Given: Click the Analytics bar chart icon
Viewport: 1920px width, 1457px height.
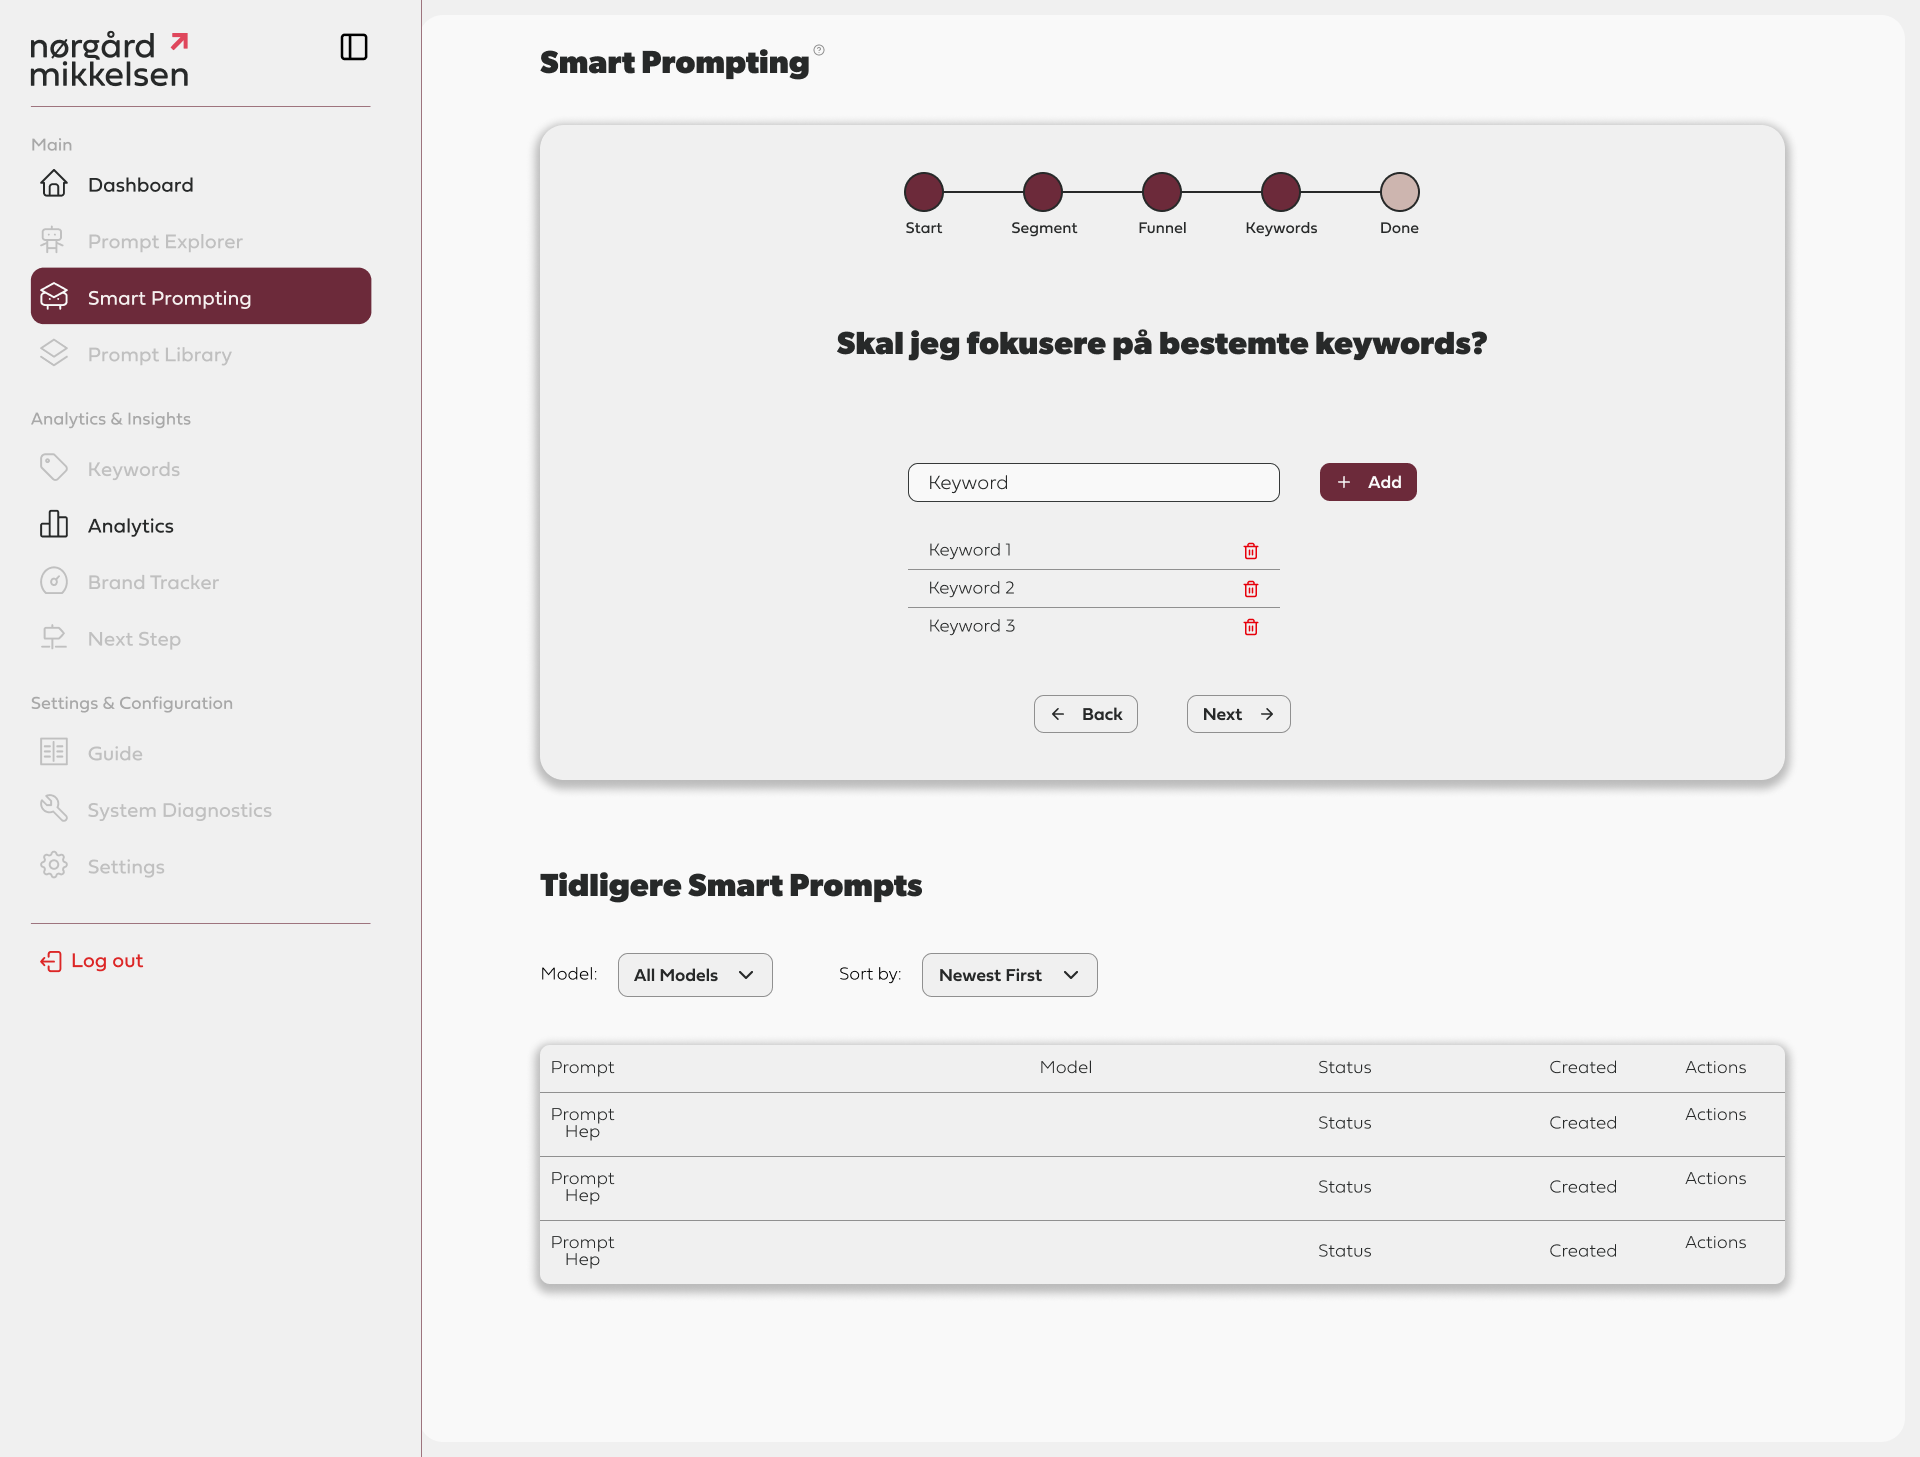Looking at the screenshot, I should (54, 525).
